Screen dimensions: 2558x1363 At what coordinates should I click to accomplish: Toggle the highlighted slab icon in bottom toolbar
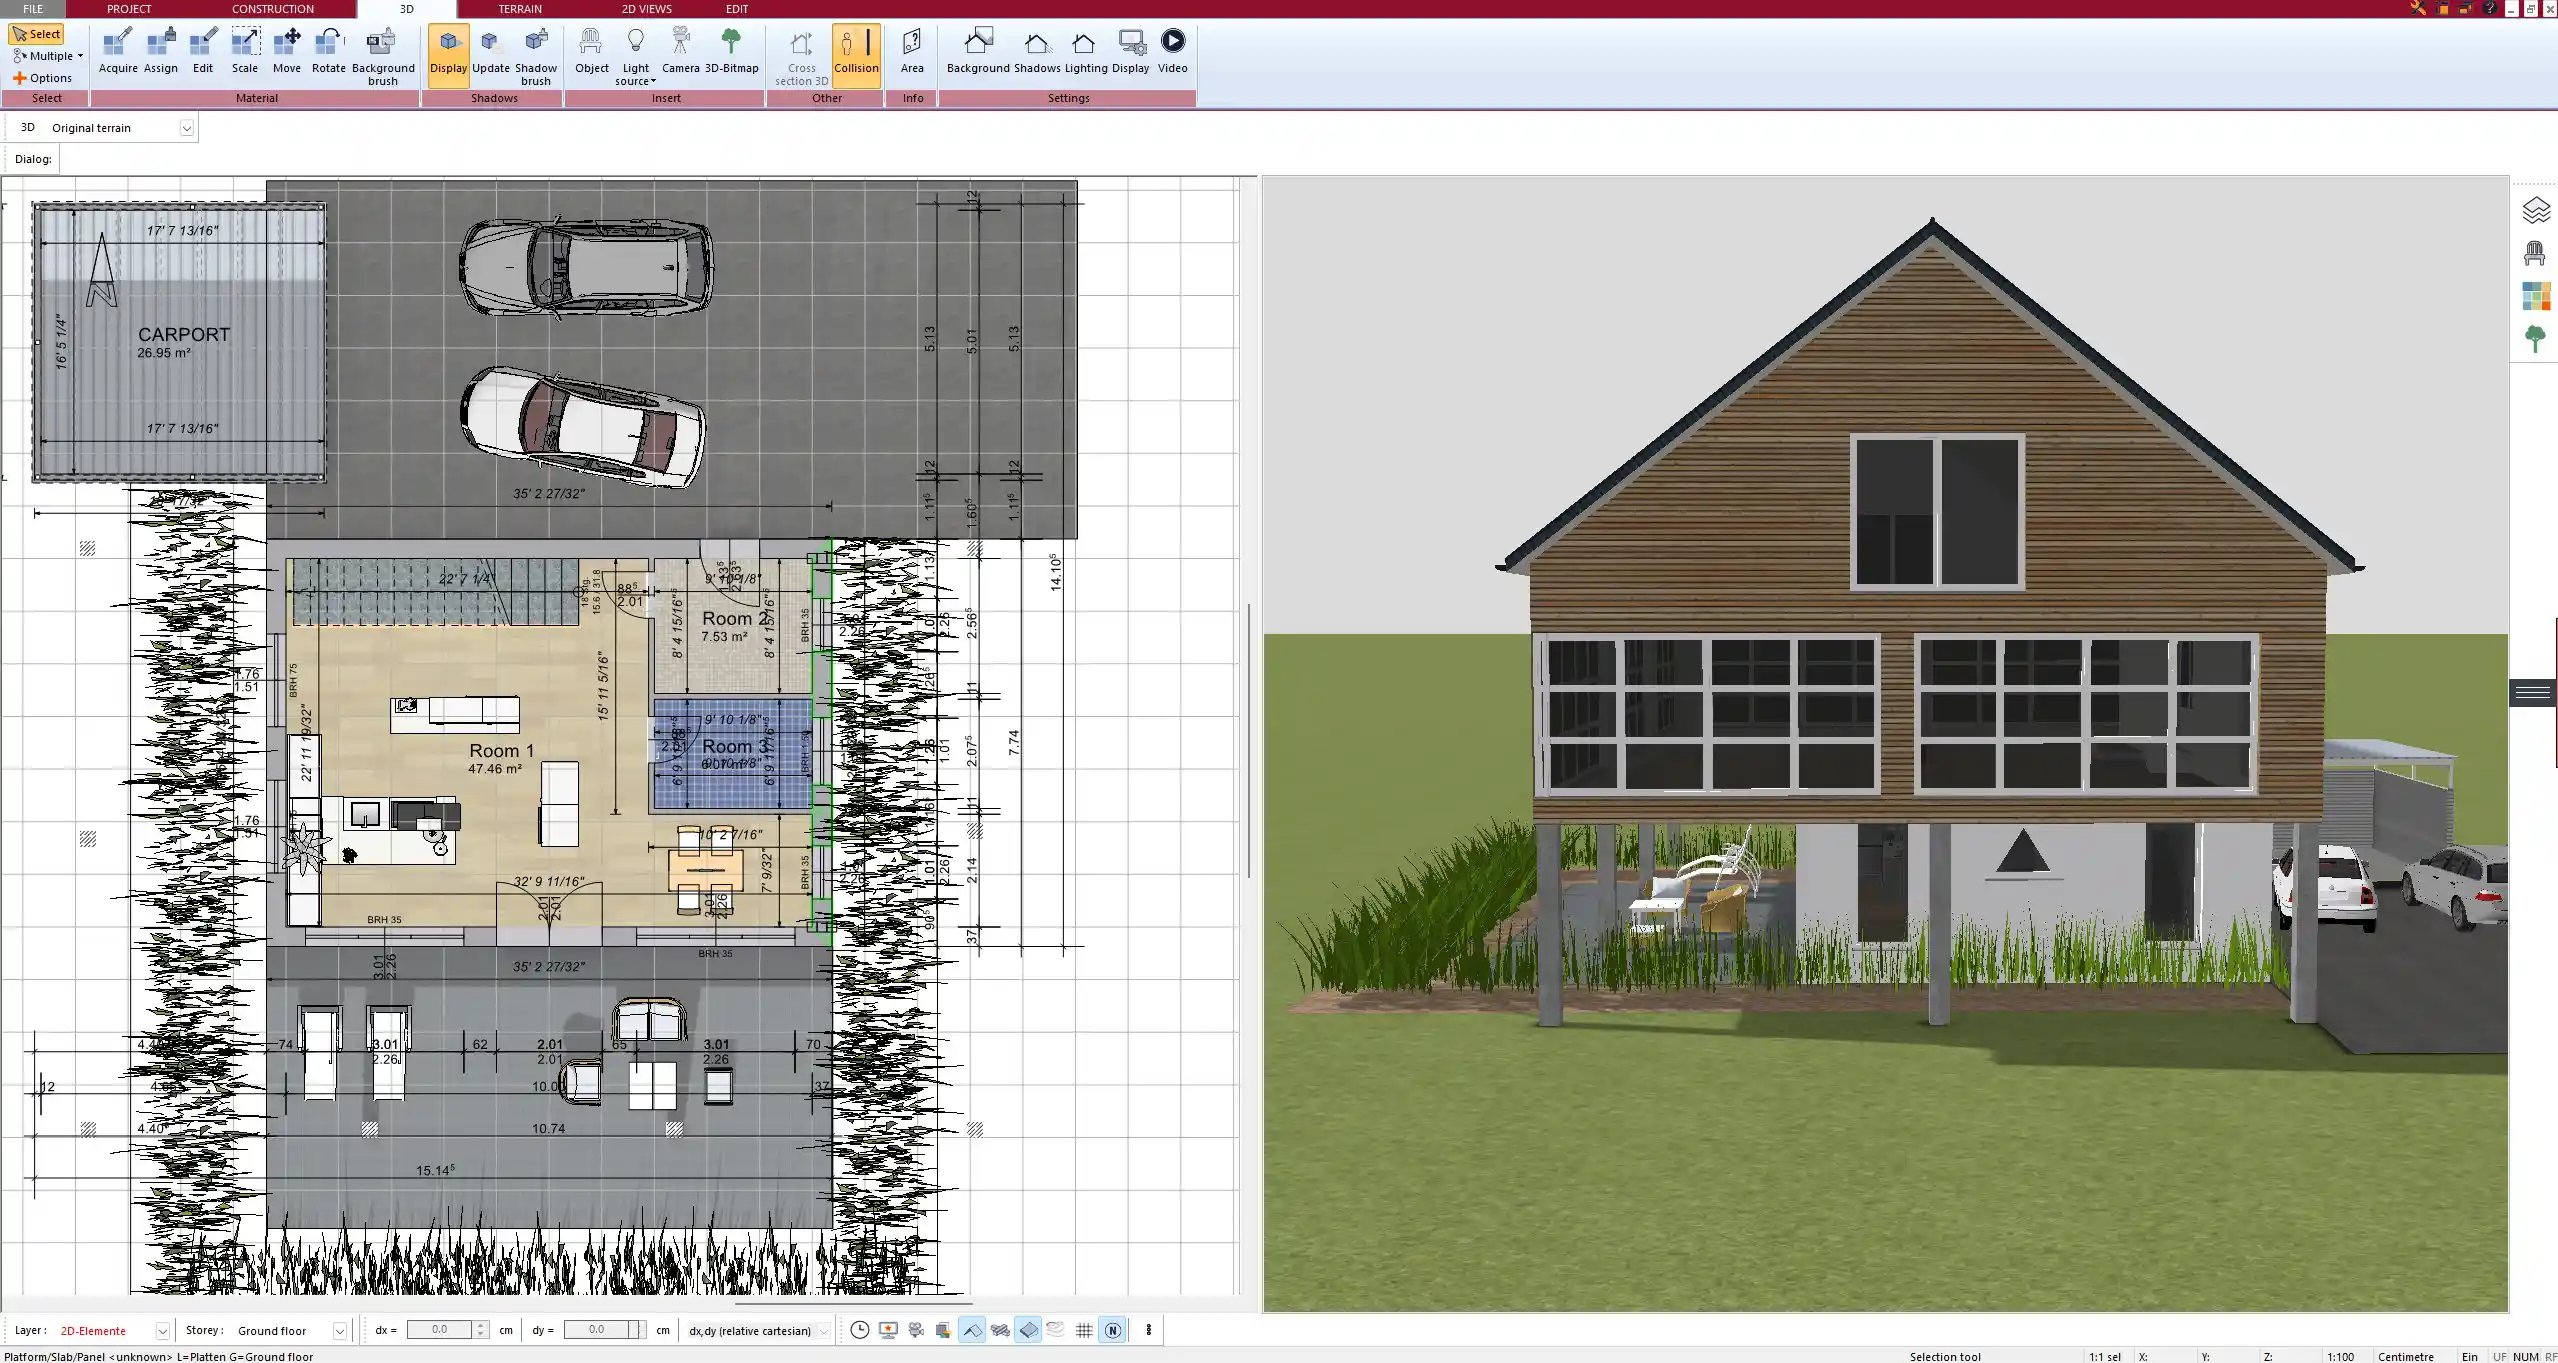[1028, 1330]
